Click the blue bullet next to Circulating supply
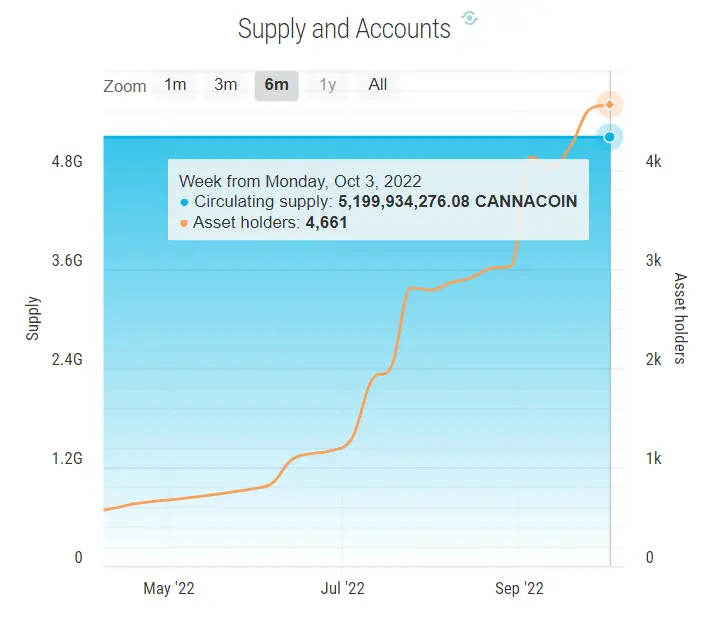The image size is (707, 627). click(x=184, y=202)
